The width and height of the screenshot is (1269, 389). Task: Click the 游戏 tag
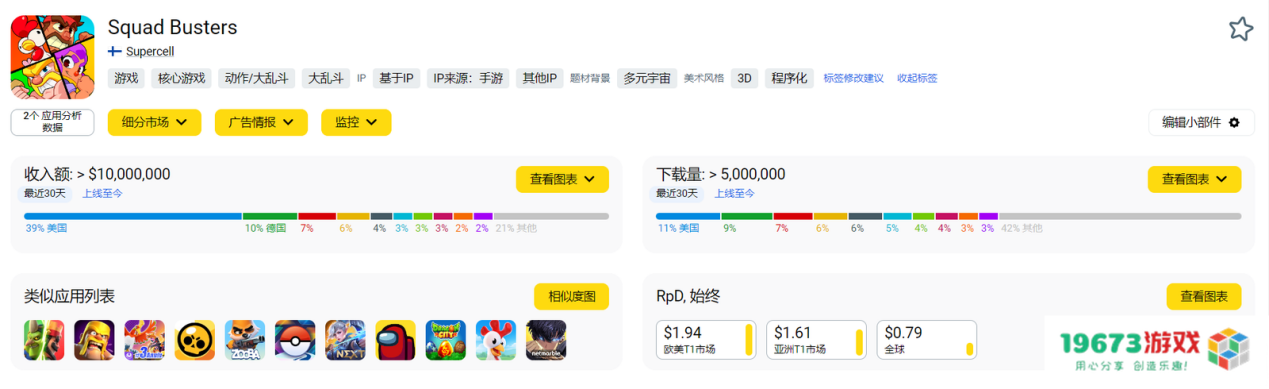coord(127,78)
